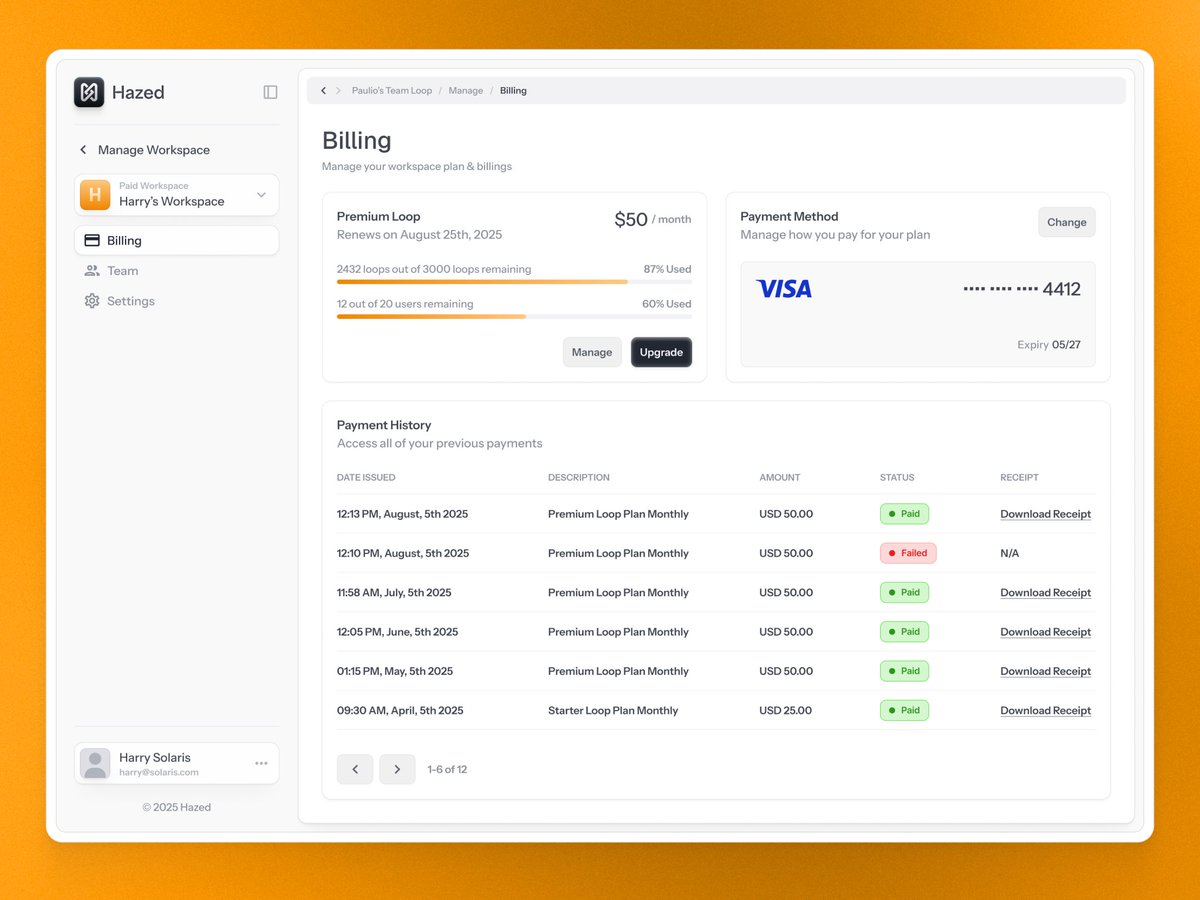This screenshot has width=1200, height=900.
Task: Click Amount column header
Action: pyautogui.click(x=780, y=478)
